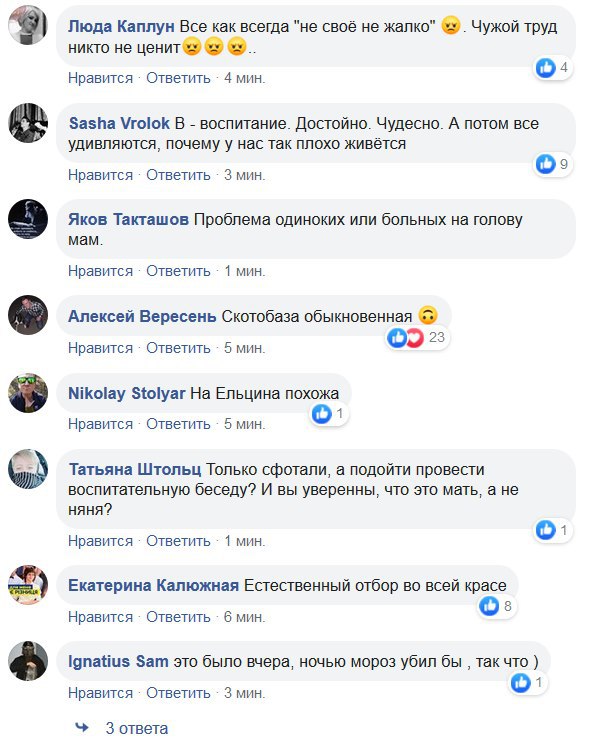Click Ответить under Алексей Вересень's comment
The image size is (608, 744).
(x=179, y=348)
